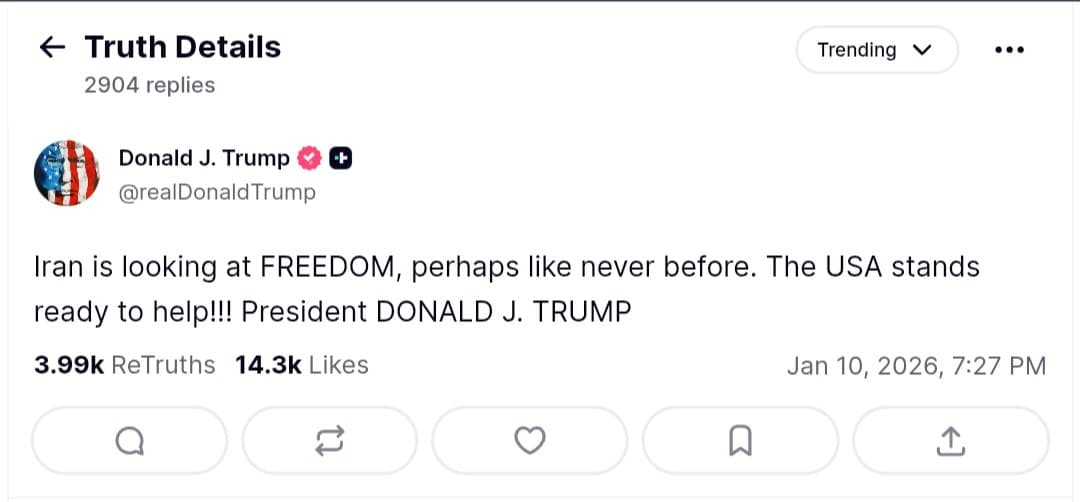The image size is (1080, 502).
Task: Click the Donald J. Trump display name
Action: click(204, 158)
